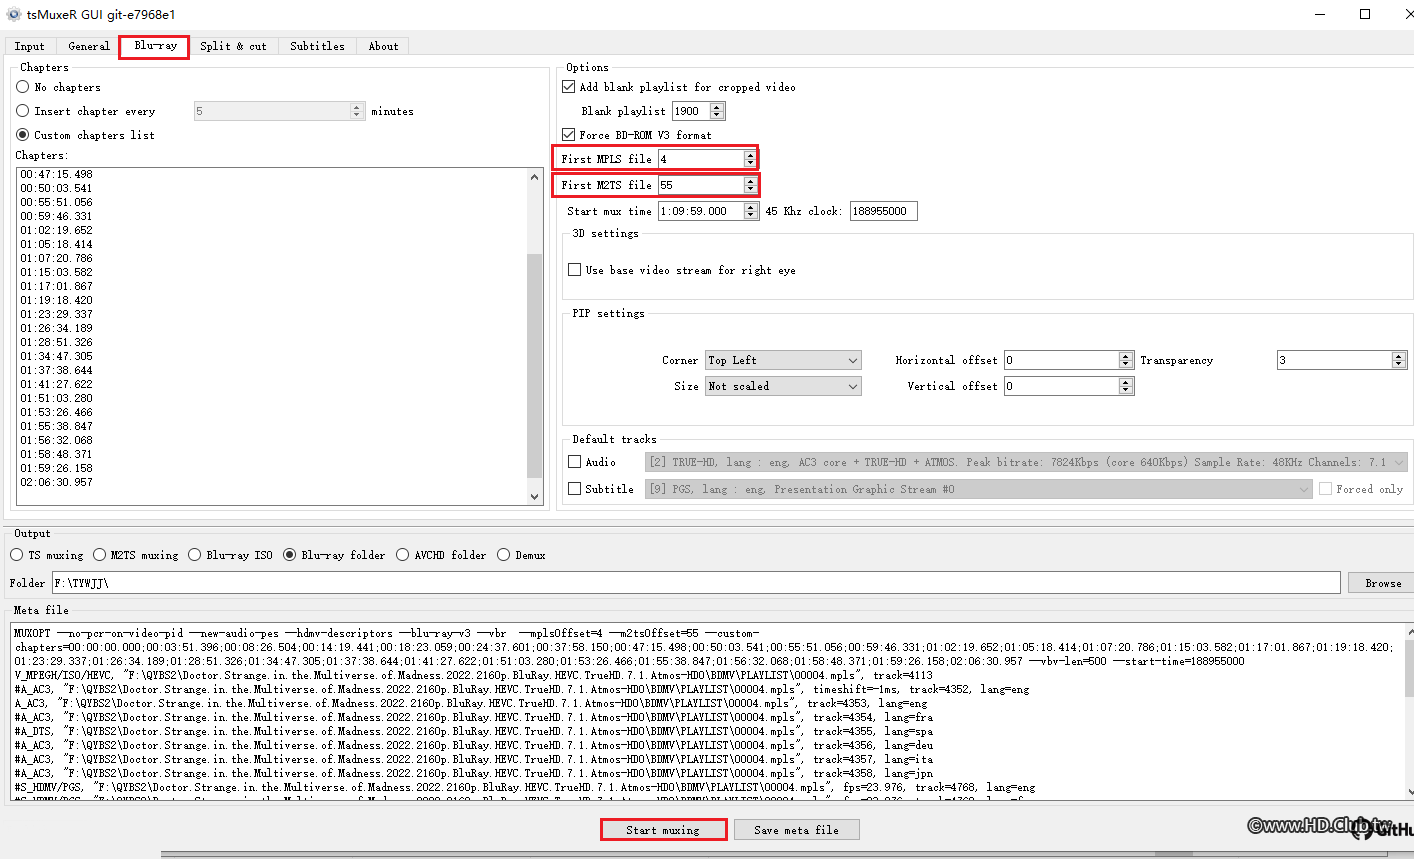The image size is (1414, 859).
Task: Open the About tab
Action: pos(383,46)
